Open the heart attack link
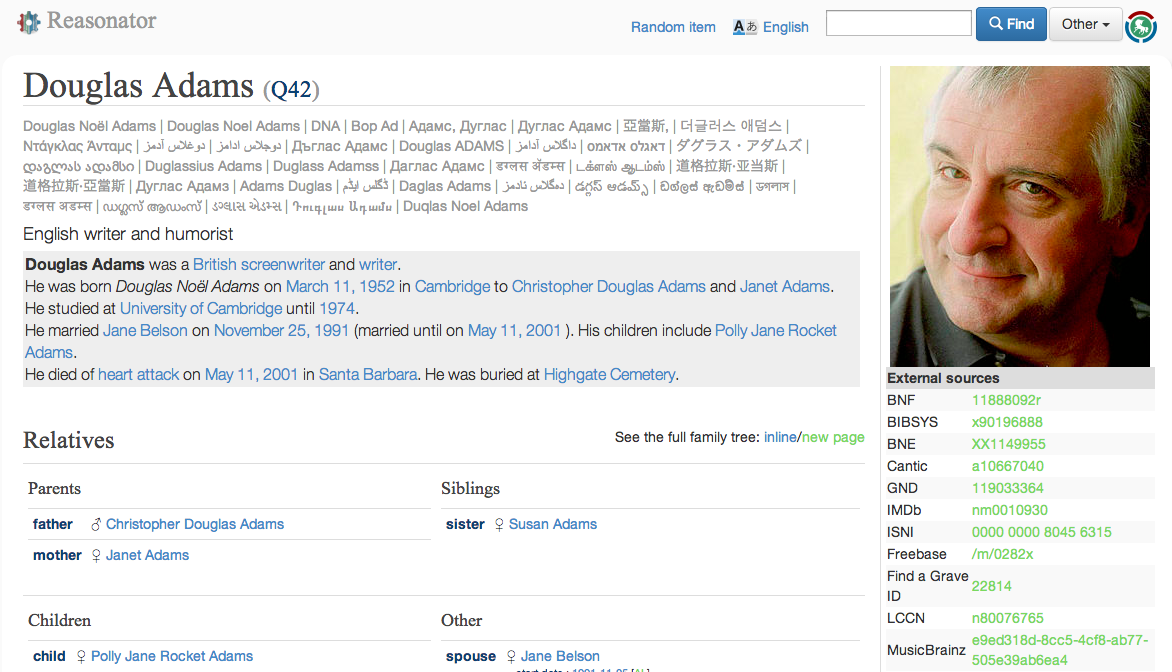 click(138, 374)
